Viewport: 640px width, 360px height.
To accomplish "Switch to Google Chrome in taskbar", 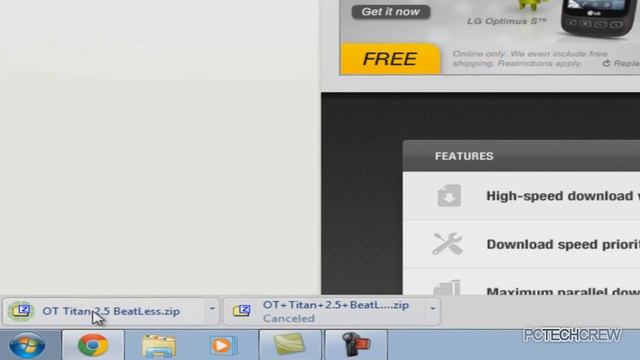I will (x=93, y=345).
